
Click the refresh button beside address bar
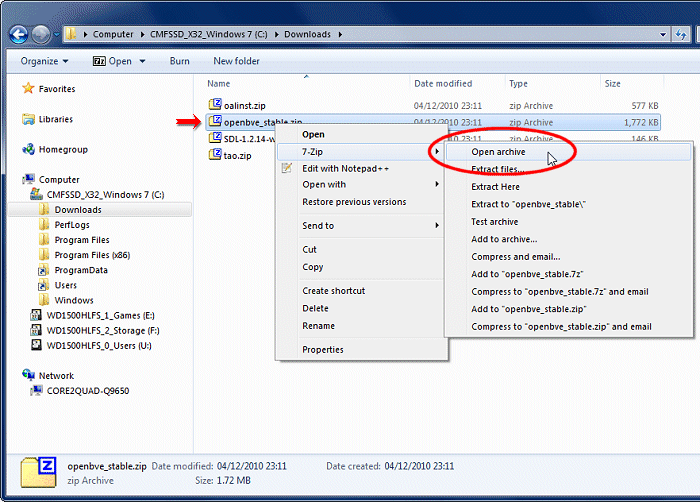pyautogui.click(x=681, y=34)
